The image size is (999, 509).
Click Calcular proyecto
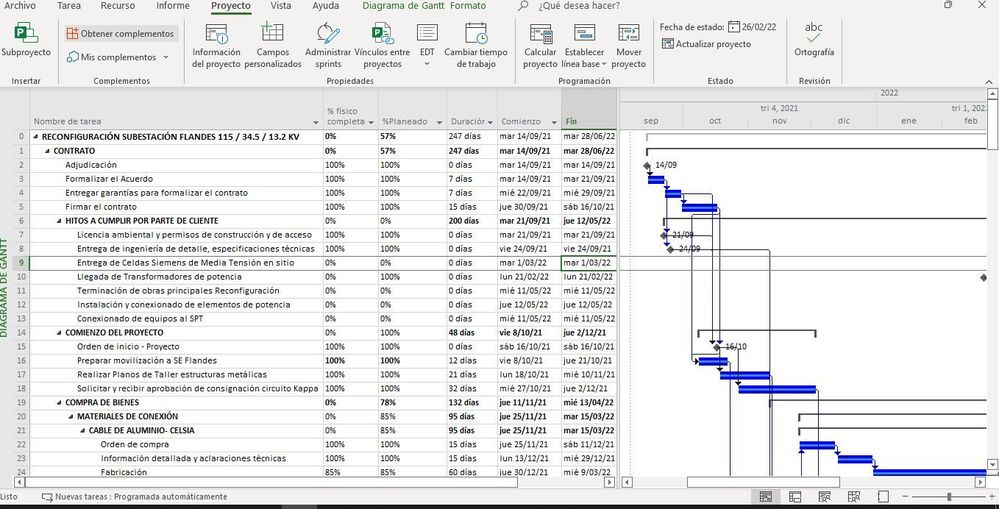tap(540, 46)
